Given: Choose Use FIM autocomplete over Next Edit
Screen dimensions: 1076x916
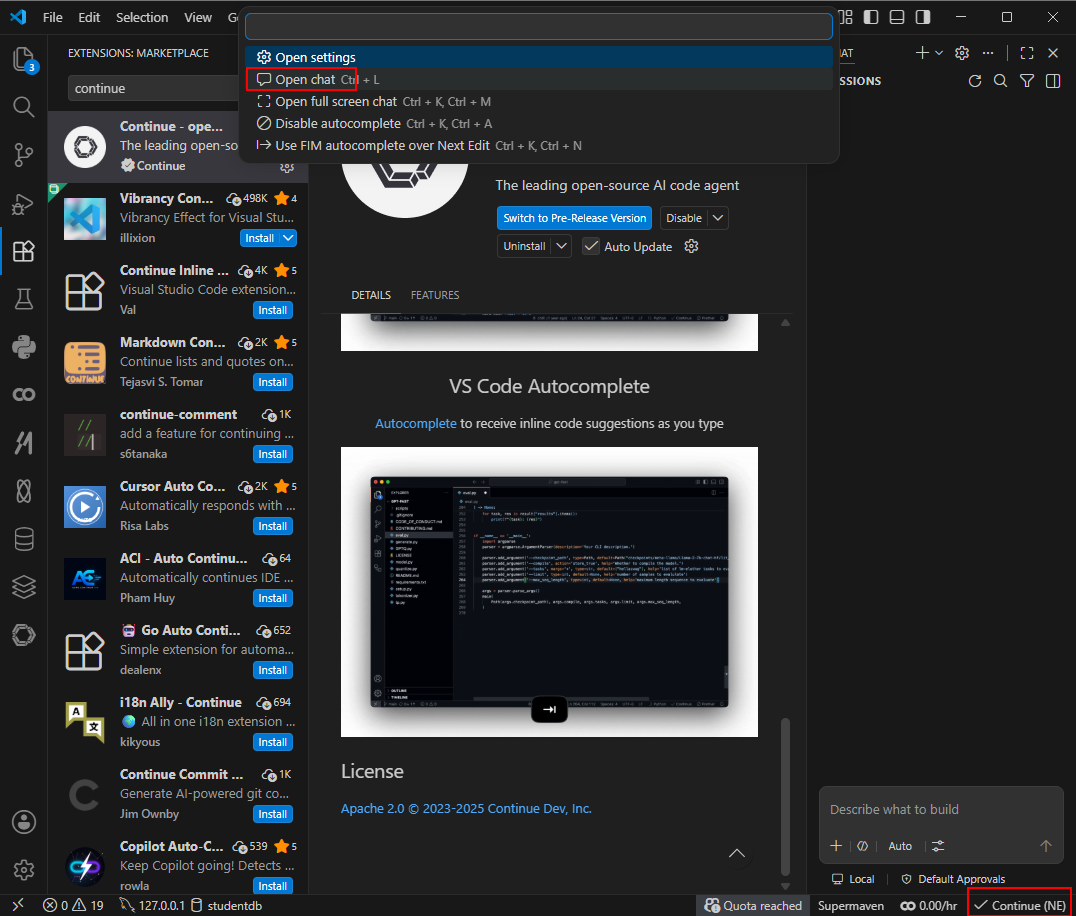Looking at the screenshot, I should point(539,145).
